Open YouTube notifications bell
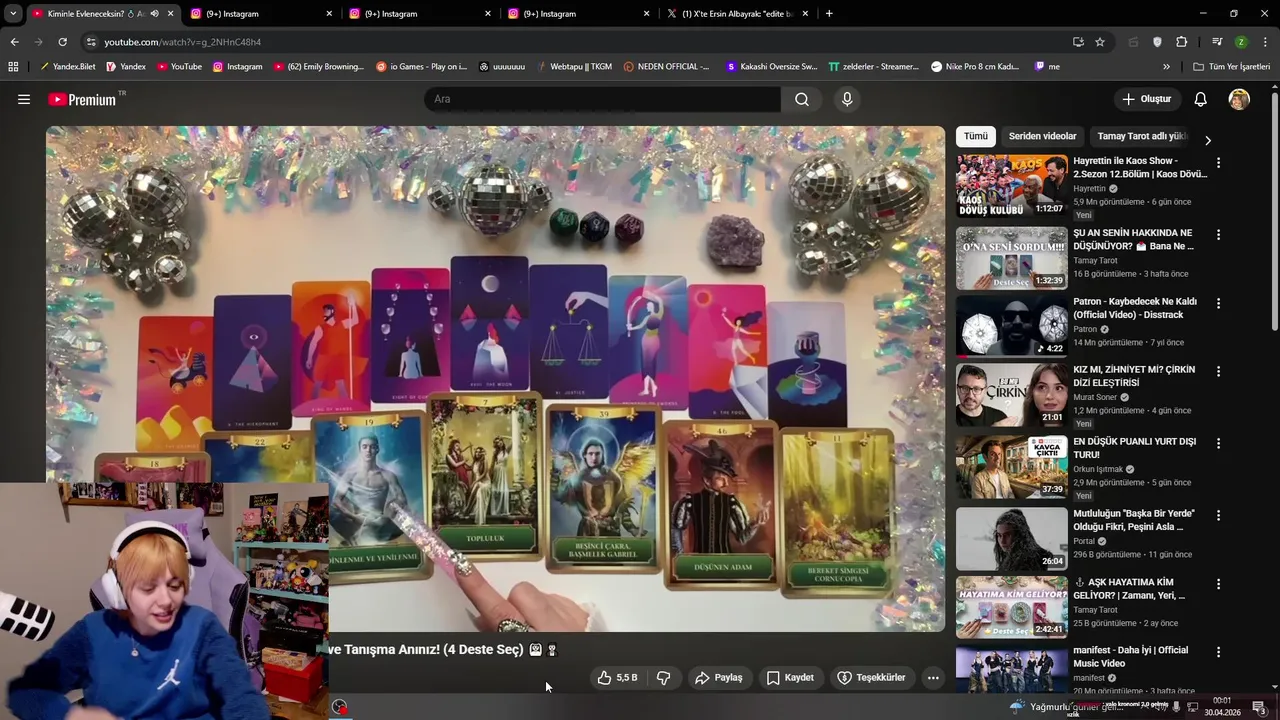This screenshot has height=720, width=1280. (1200, 99)
